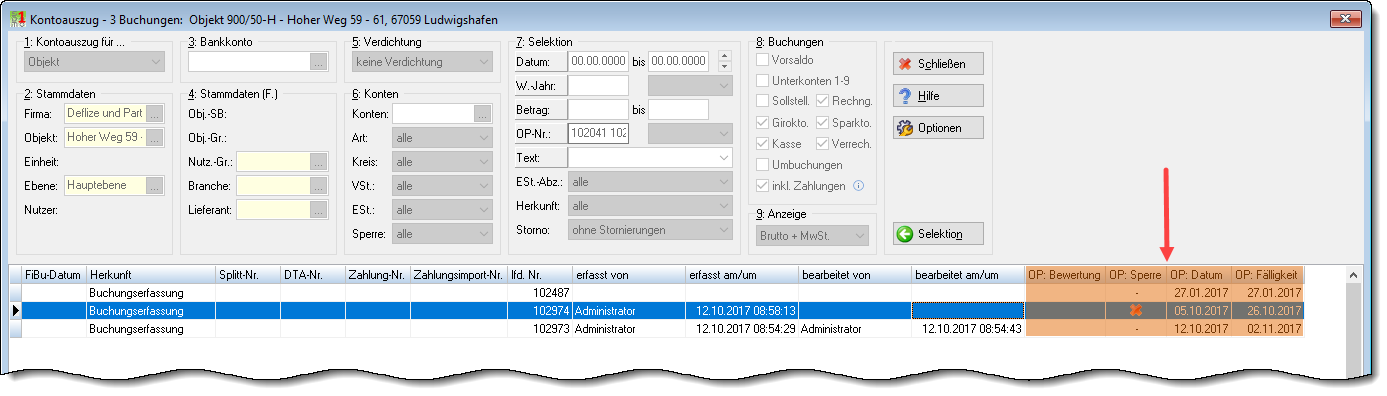Click the info icon beside inkl. Zahlungen
Screen dimensions: 1387x396
tap(858, 185)
